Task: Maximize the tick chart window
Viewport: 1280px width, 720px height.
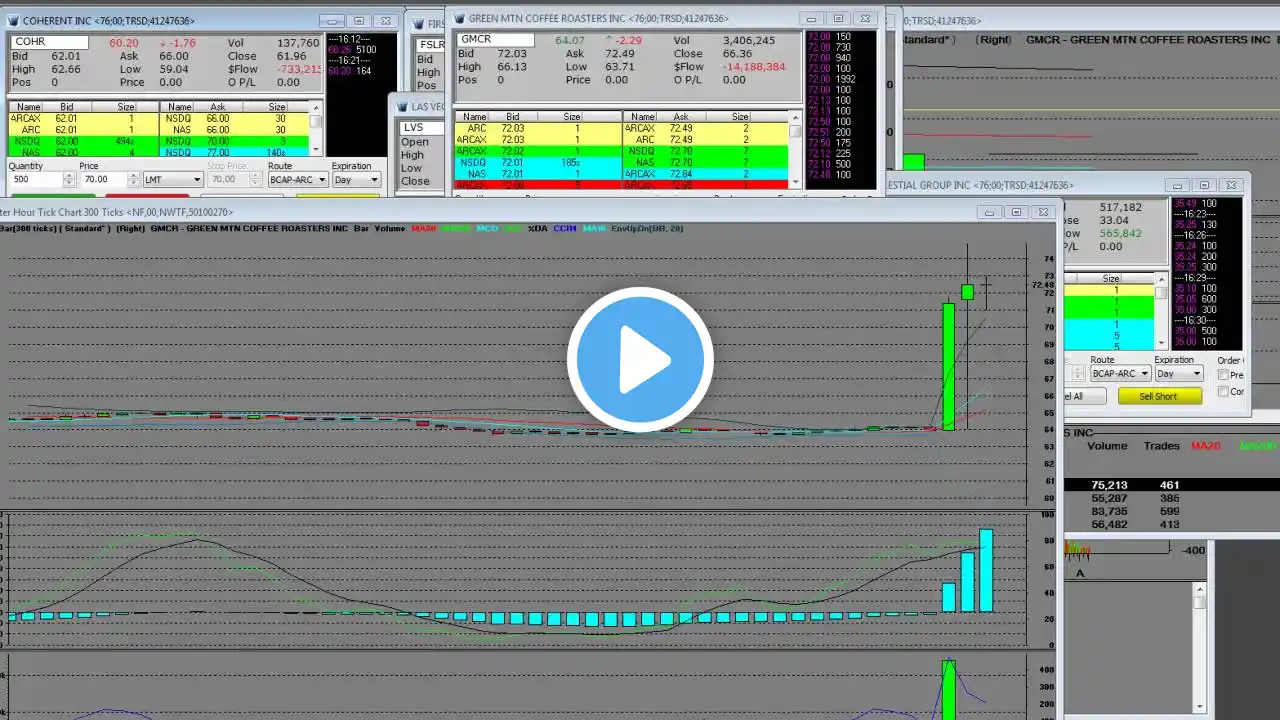Action: point(1016,211)
